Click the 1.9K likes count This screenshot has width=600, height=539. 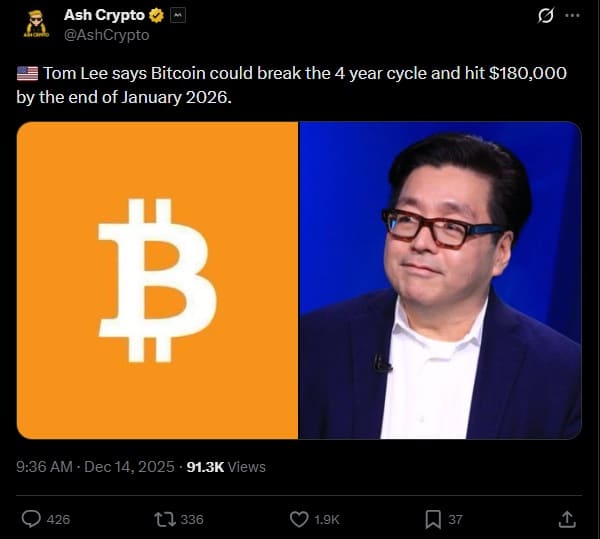tap(327, 519)
